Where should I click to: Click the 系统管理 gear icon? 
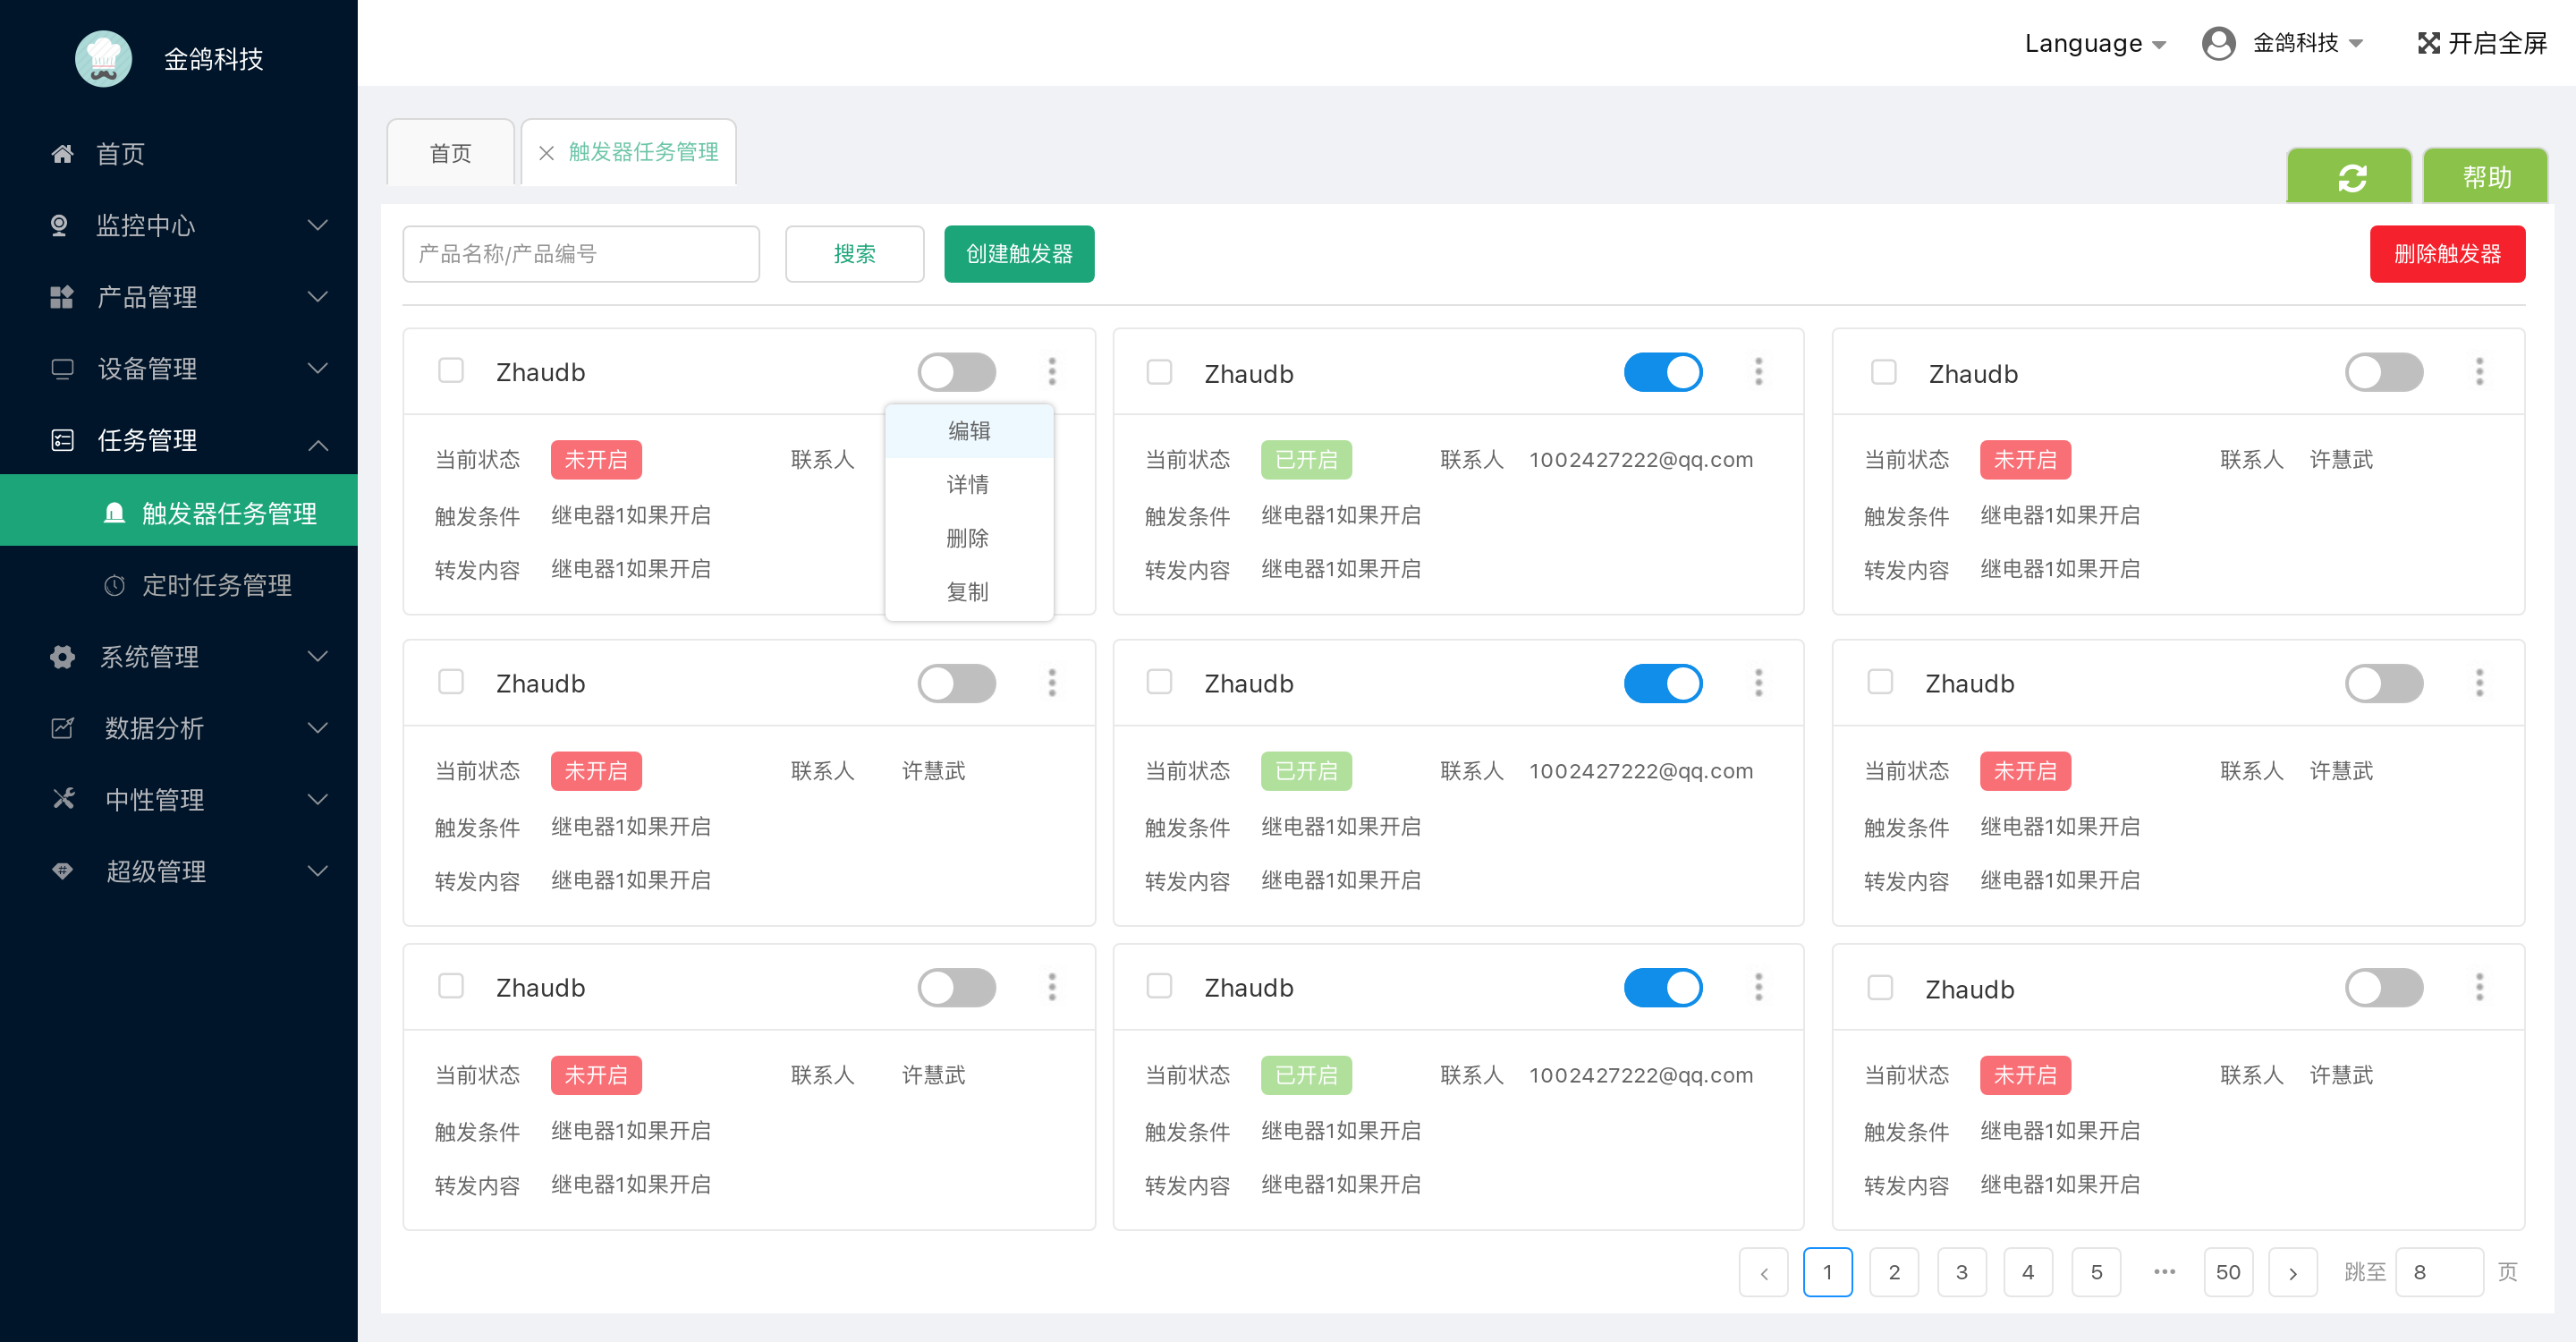tap(62, 657)
